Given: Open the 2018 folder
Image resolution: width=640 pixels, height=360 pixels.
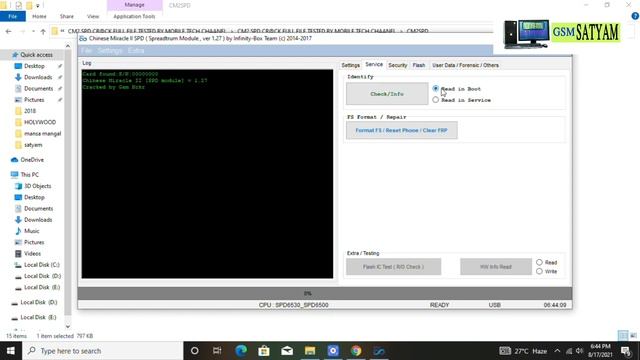Looking at the screenshot, I should click(x=30, y=111).
